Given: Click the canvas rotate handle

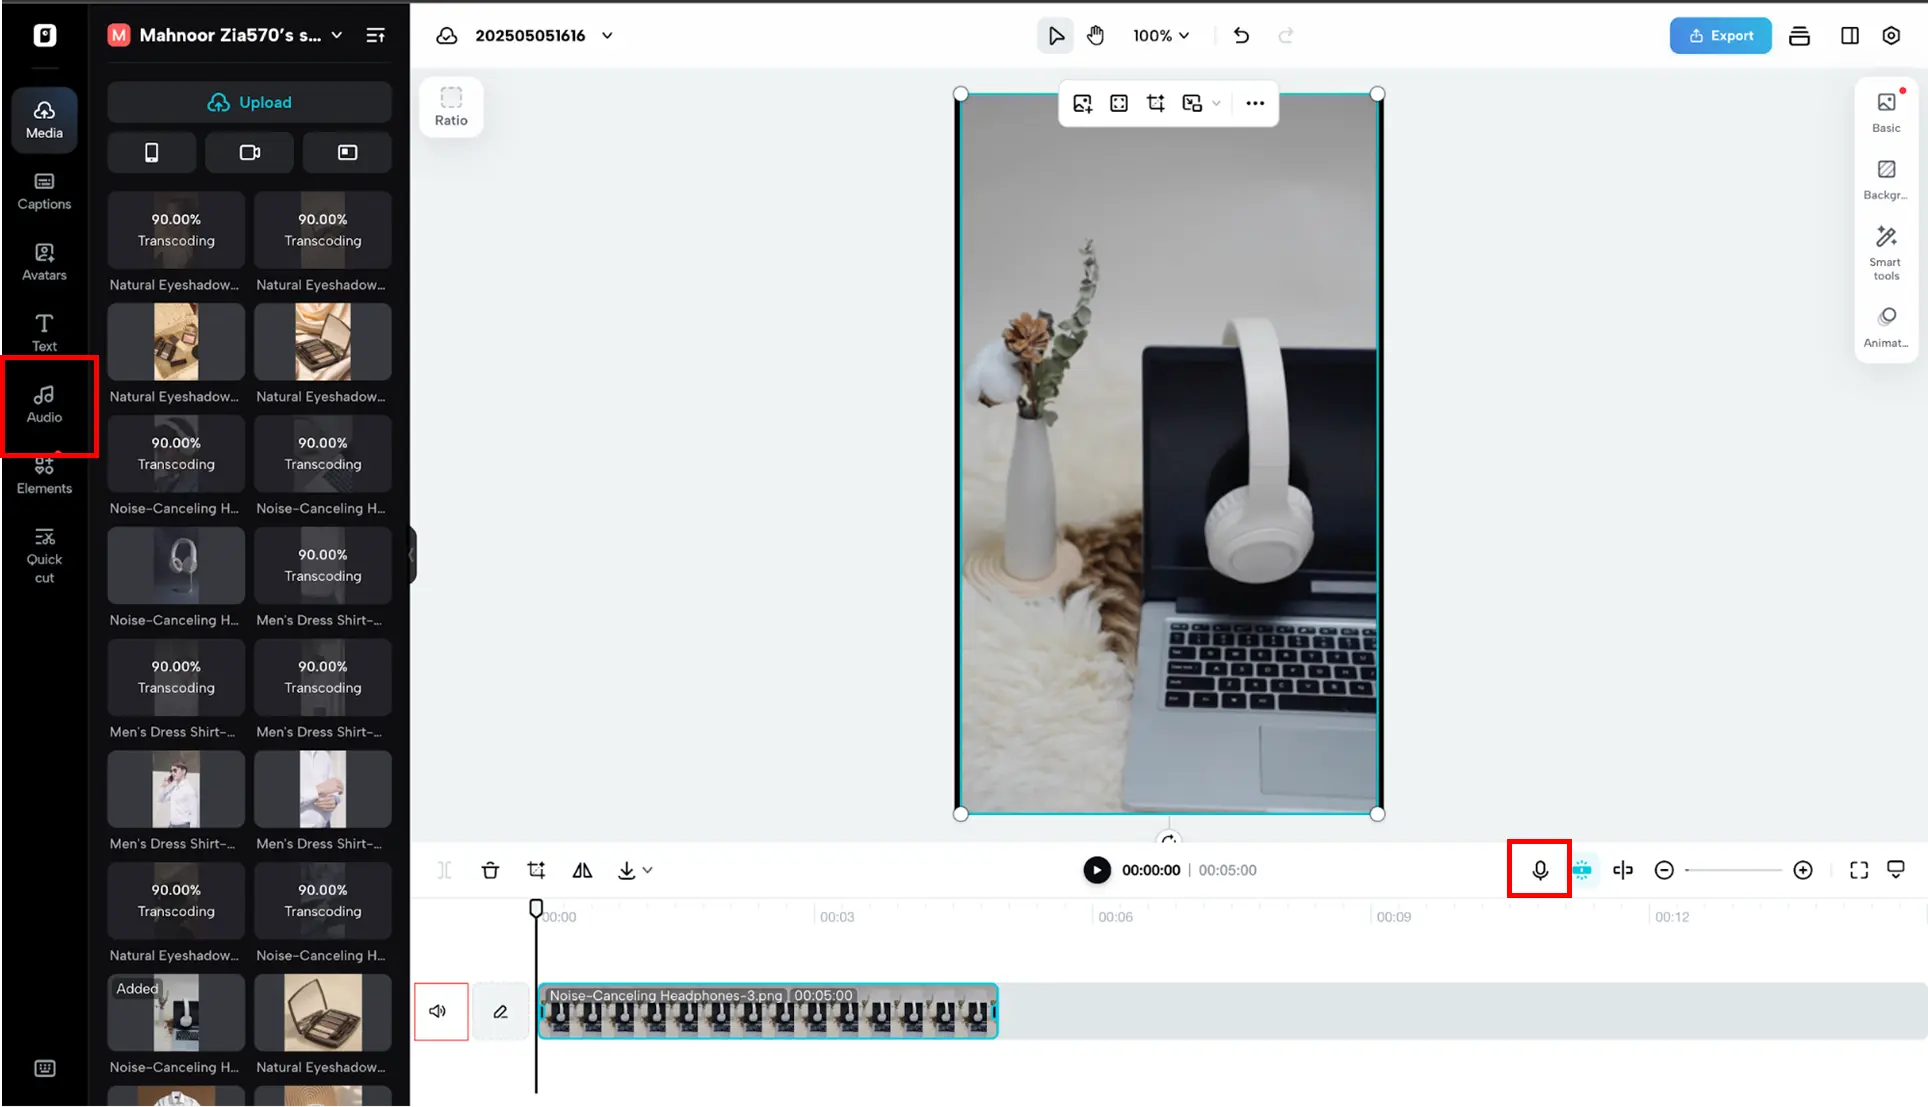Looking at the screenshot, I should [x=1169, y=840].
